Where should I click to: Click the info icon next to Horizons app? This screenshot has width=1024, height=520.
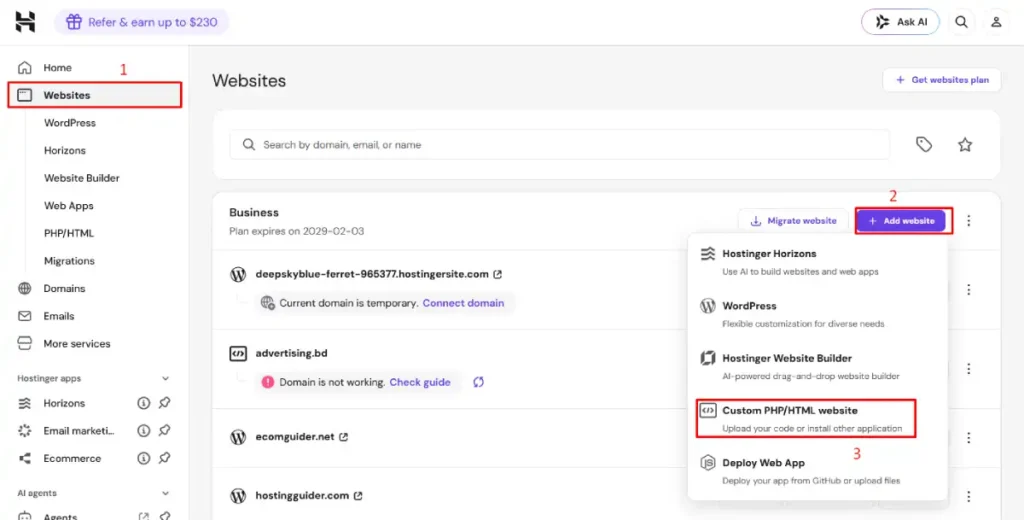point(144,403)
